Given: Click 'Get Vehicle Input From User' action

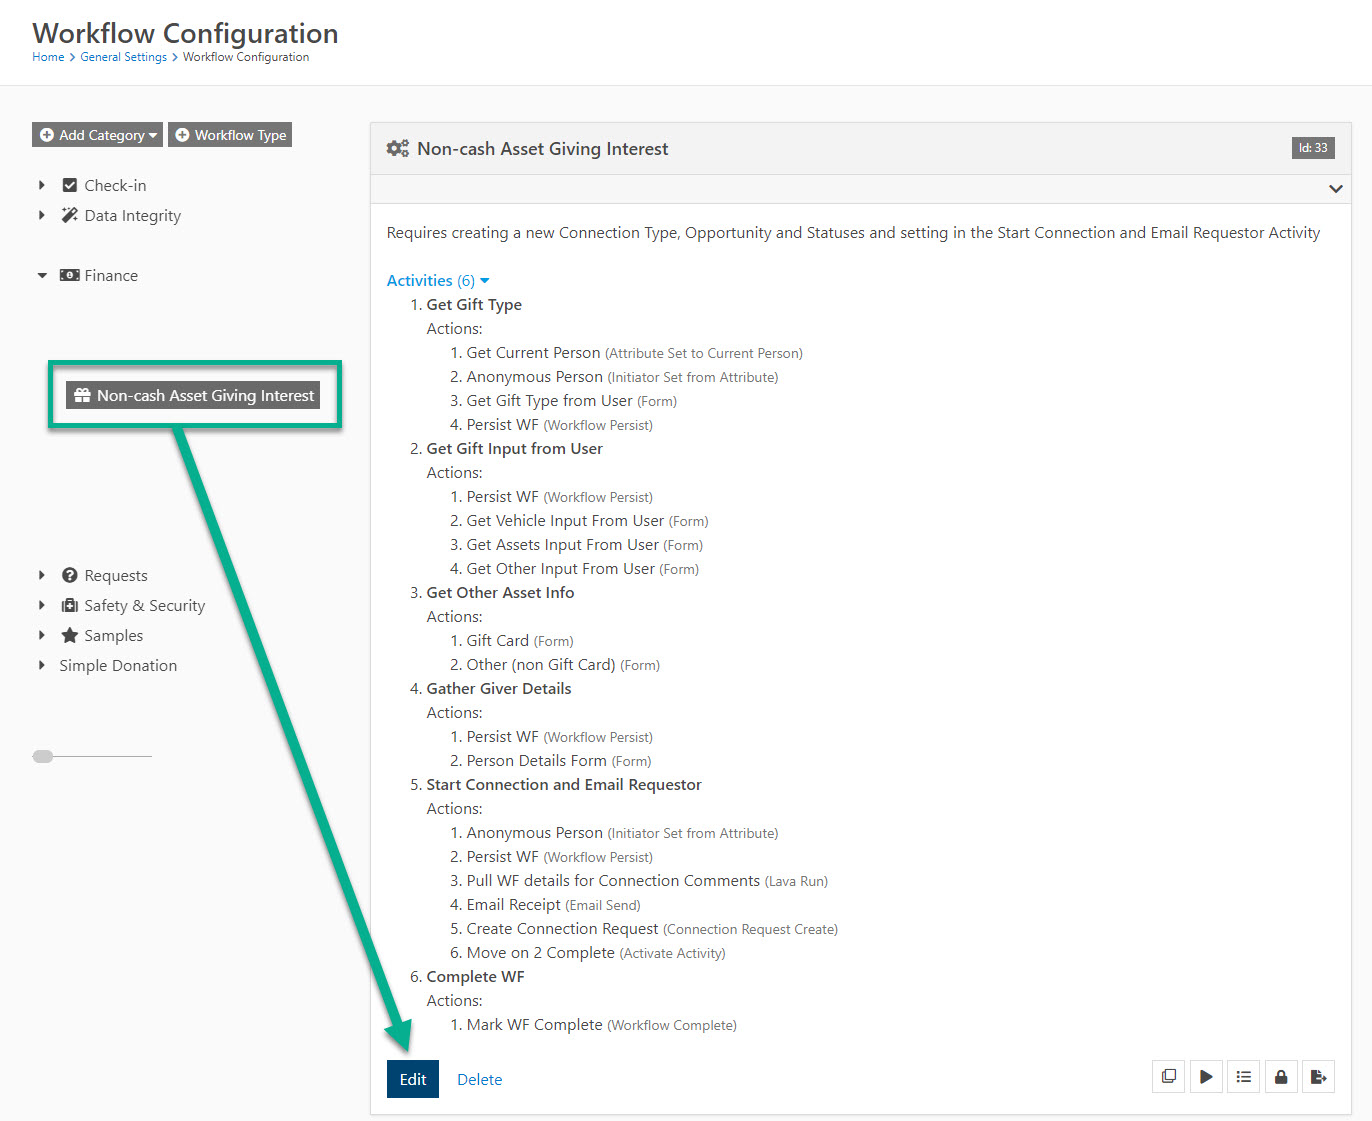Looking at the screenshot, I should pyautogui.click(x=565, y=521).
